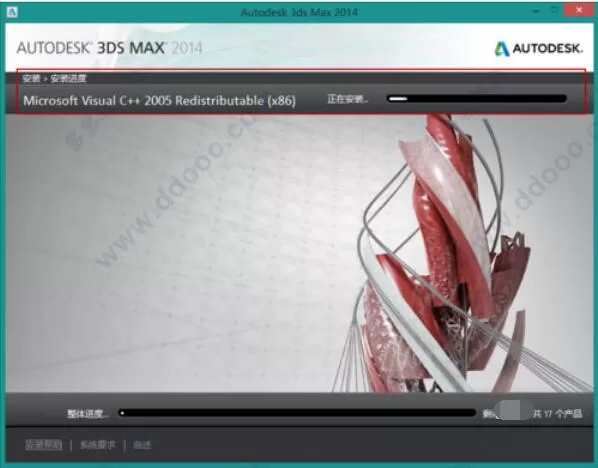This screenshot has height=468, width=598.
Task: Maximize the installer window
Action: point(554,11)
